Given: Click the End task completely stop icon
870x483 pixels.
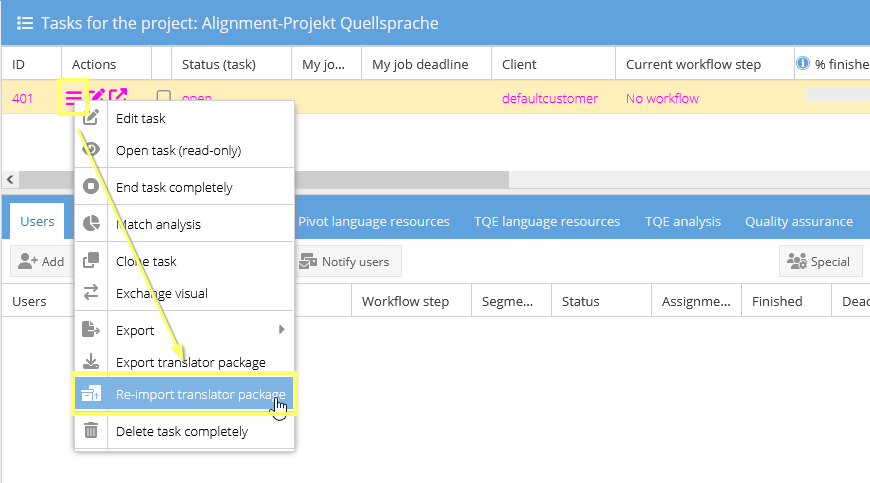Looking at the screenshot, I should 91,187.
